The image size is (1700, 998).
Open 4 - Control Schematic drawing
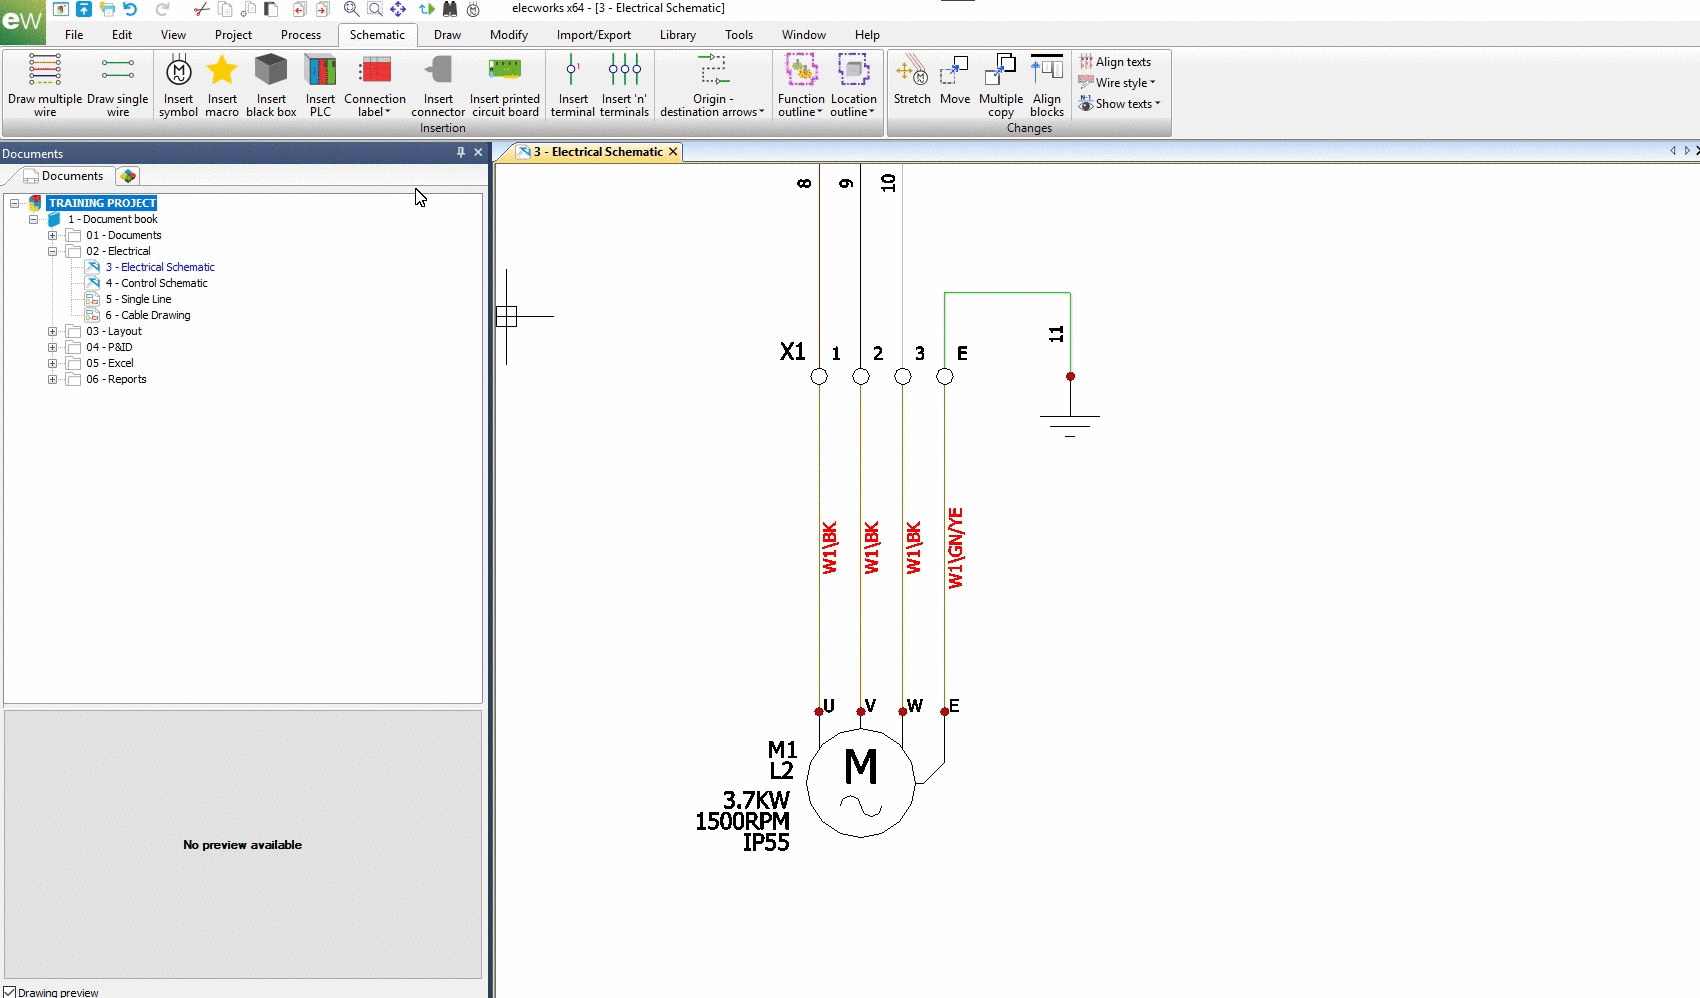tap(156, 283)
